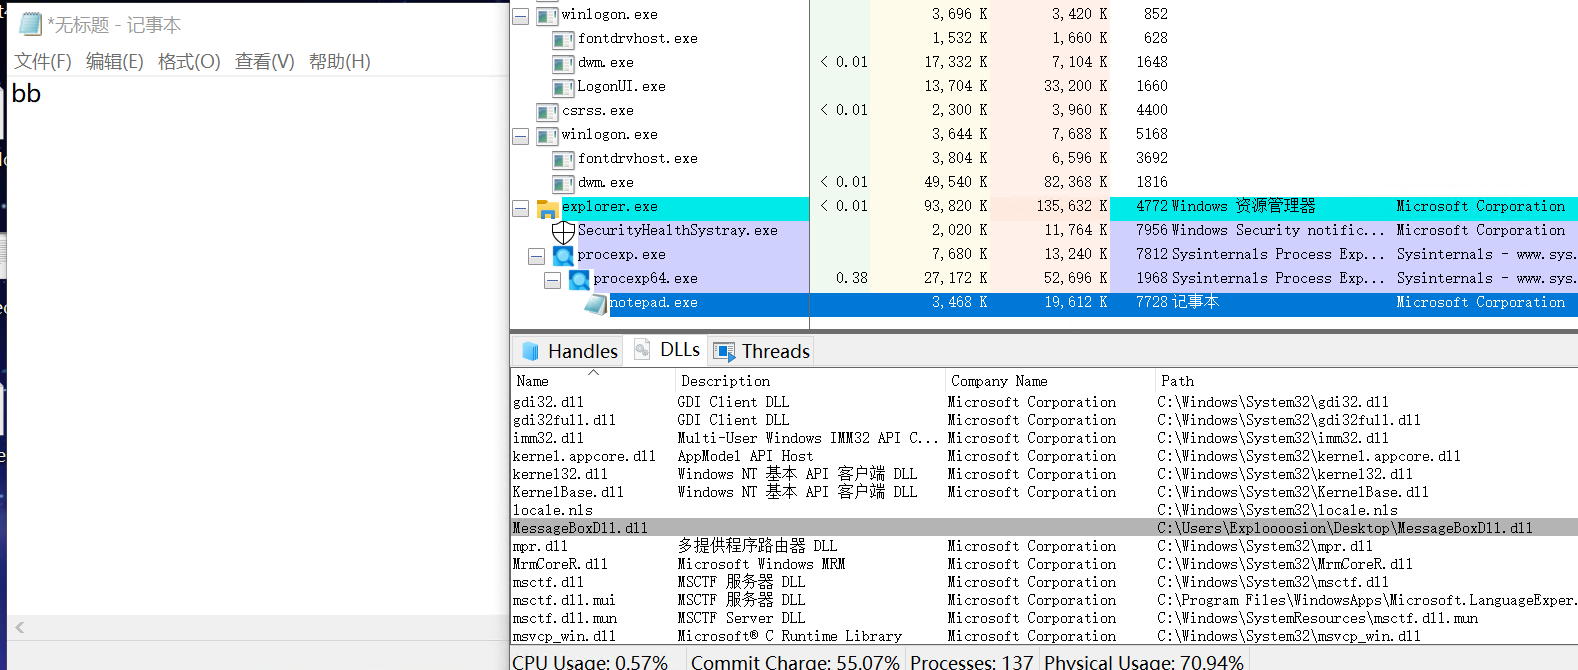The height and width of the screenshot is (670, 1578).
Task: Switch to the Threads tab
Action: (x=762, y=351)
